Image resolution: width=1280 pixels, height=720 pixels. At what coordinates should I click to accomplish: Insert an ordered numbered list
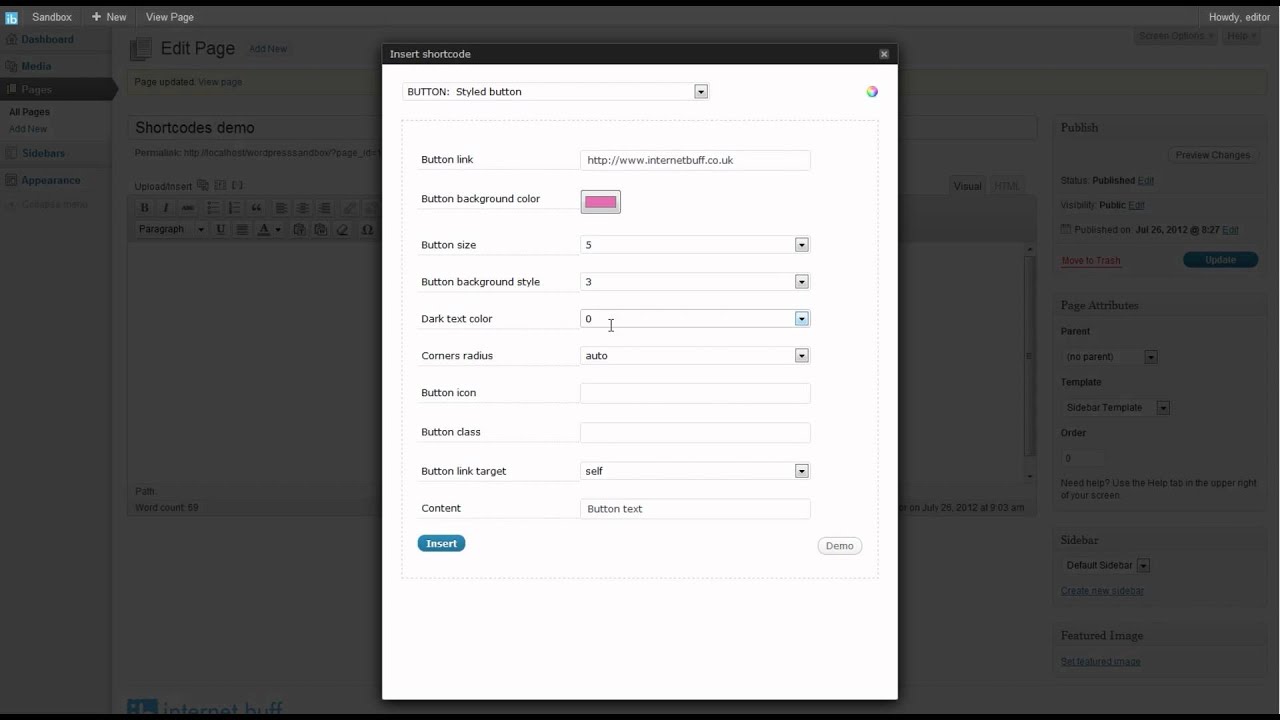(234, 208)
